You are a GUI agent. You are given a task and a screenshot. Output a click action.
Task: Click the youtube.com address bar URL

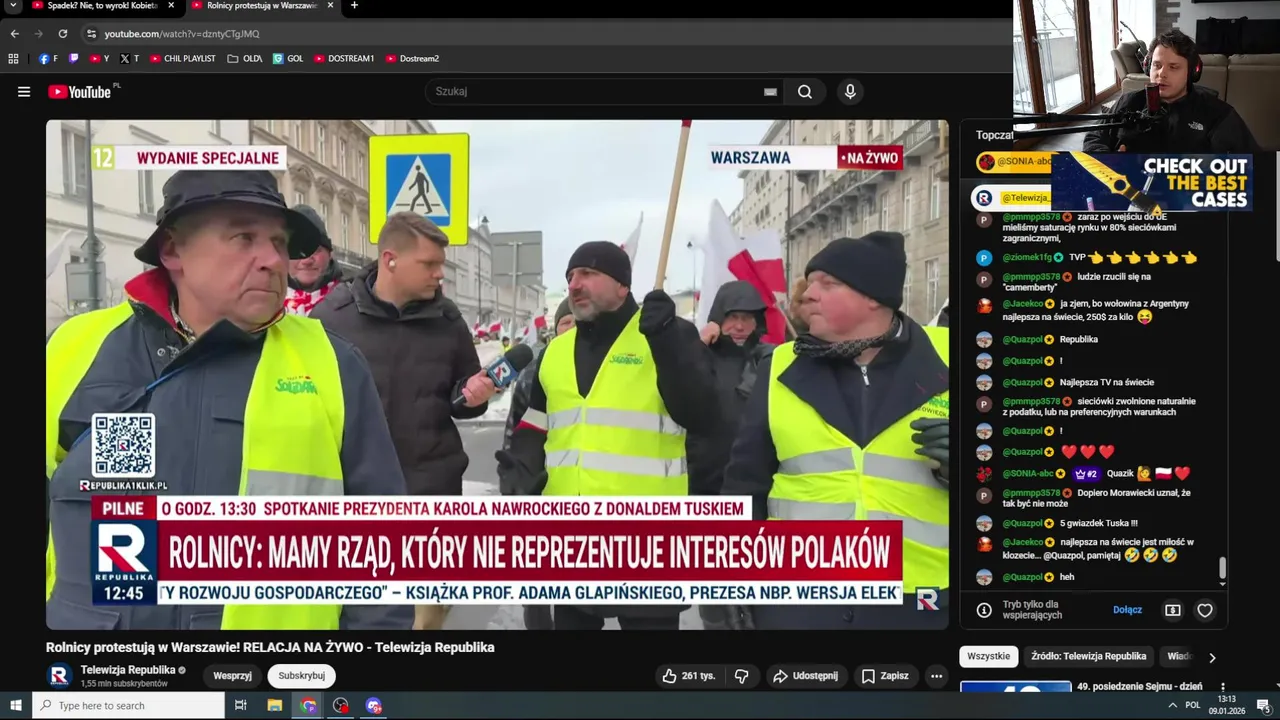(182, 33)
